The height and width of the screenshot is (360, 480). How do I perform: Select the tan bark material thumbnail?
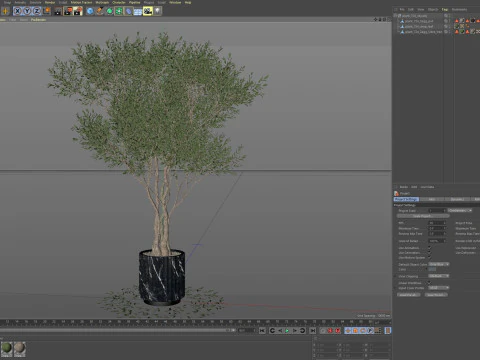(20, 349)
